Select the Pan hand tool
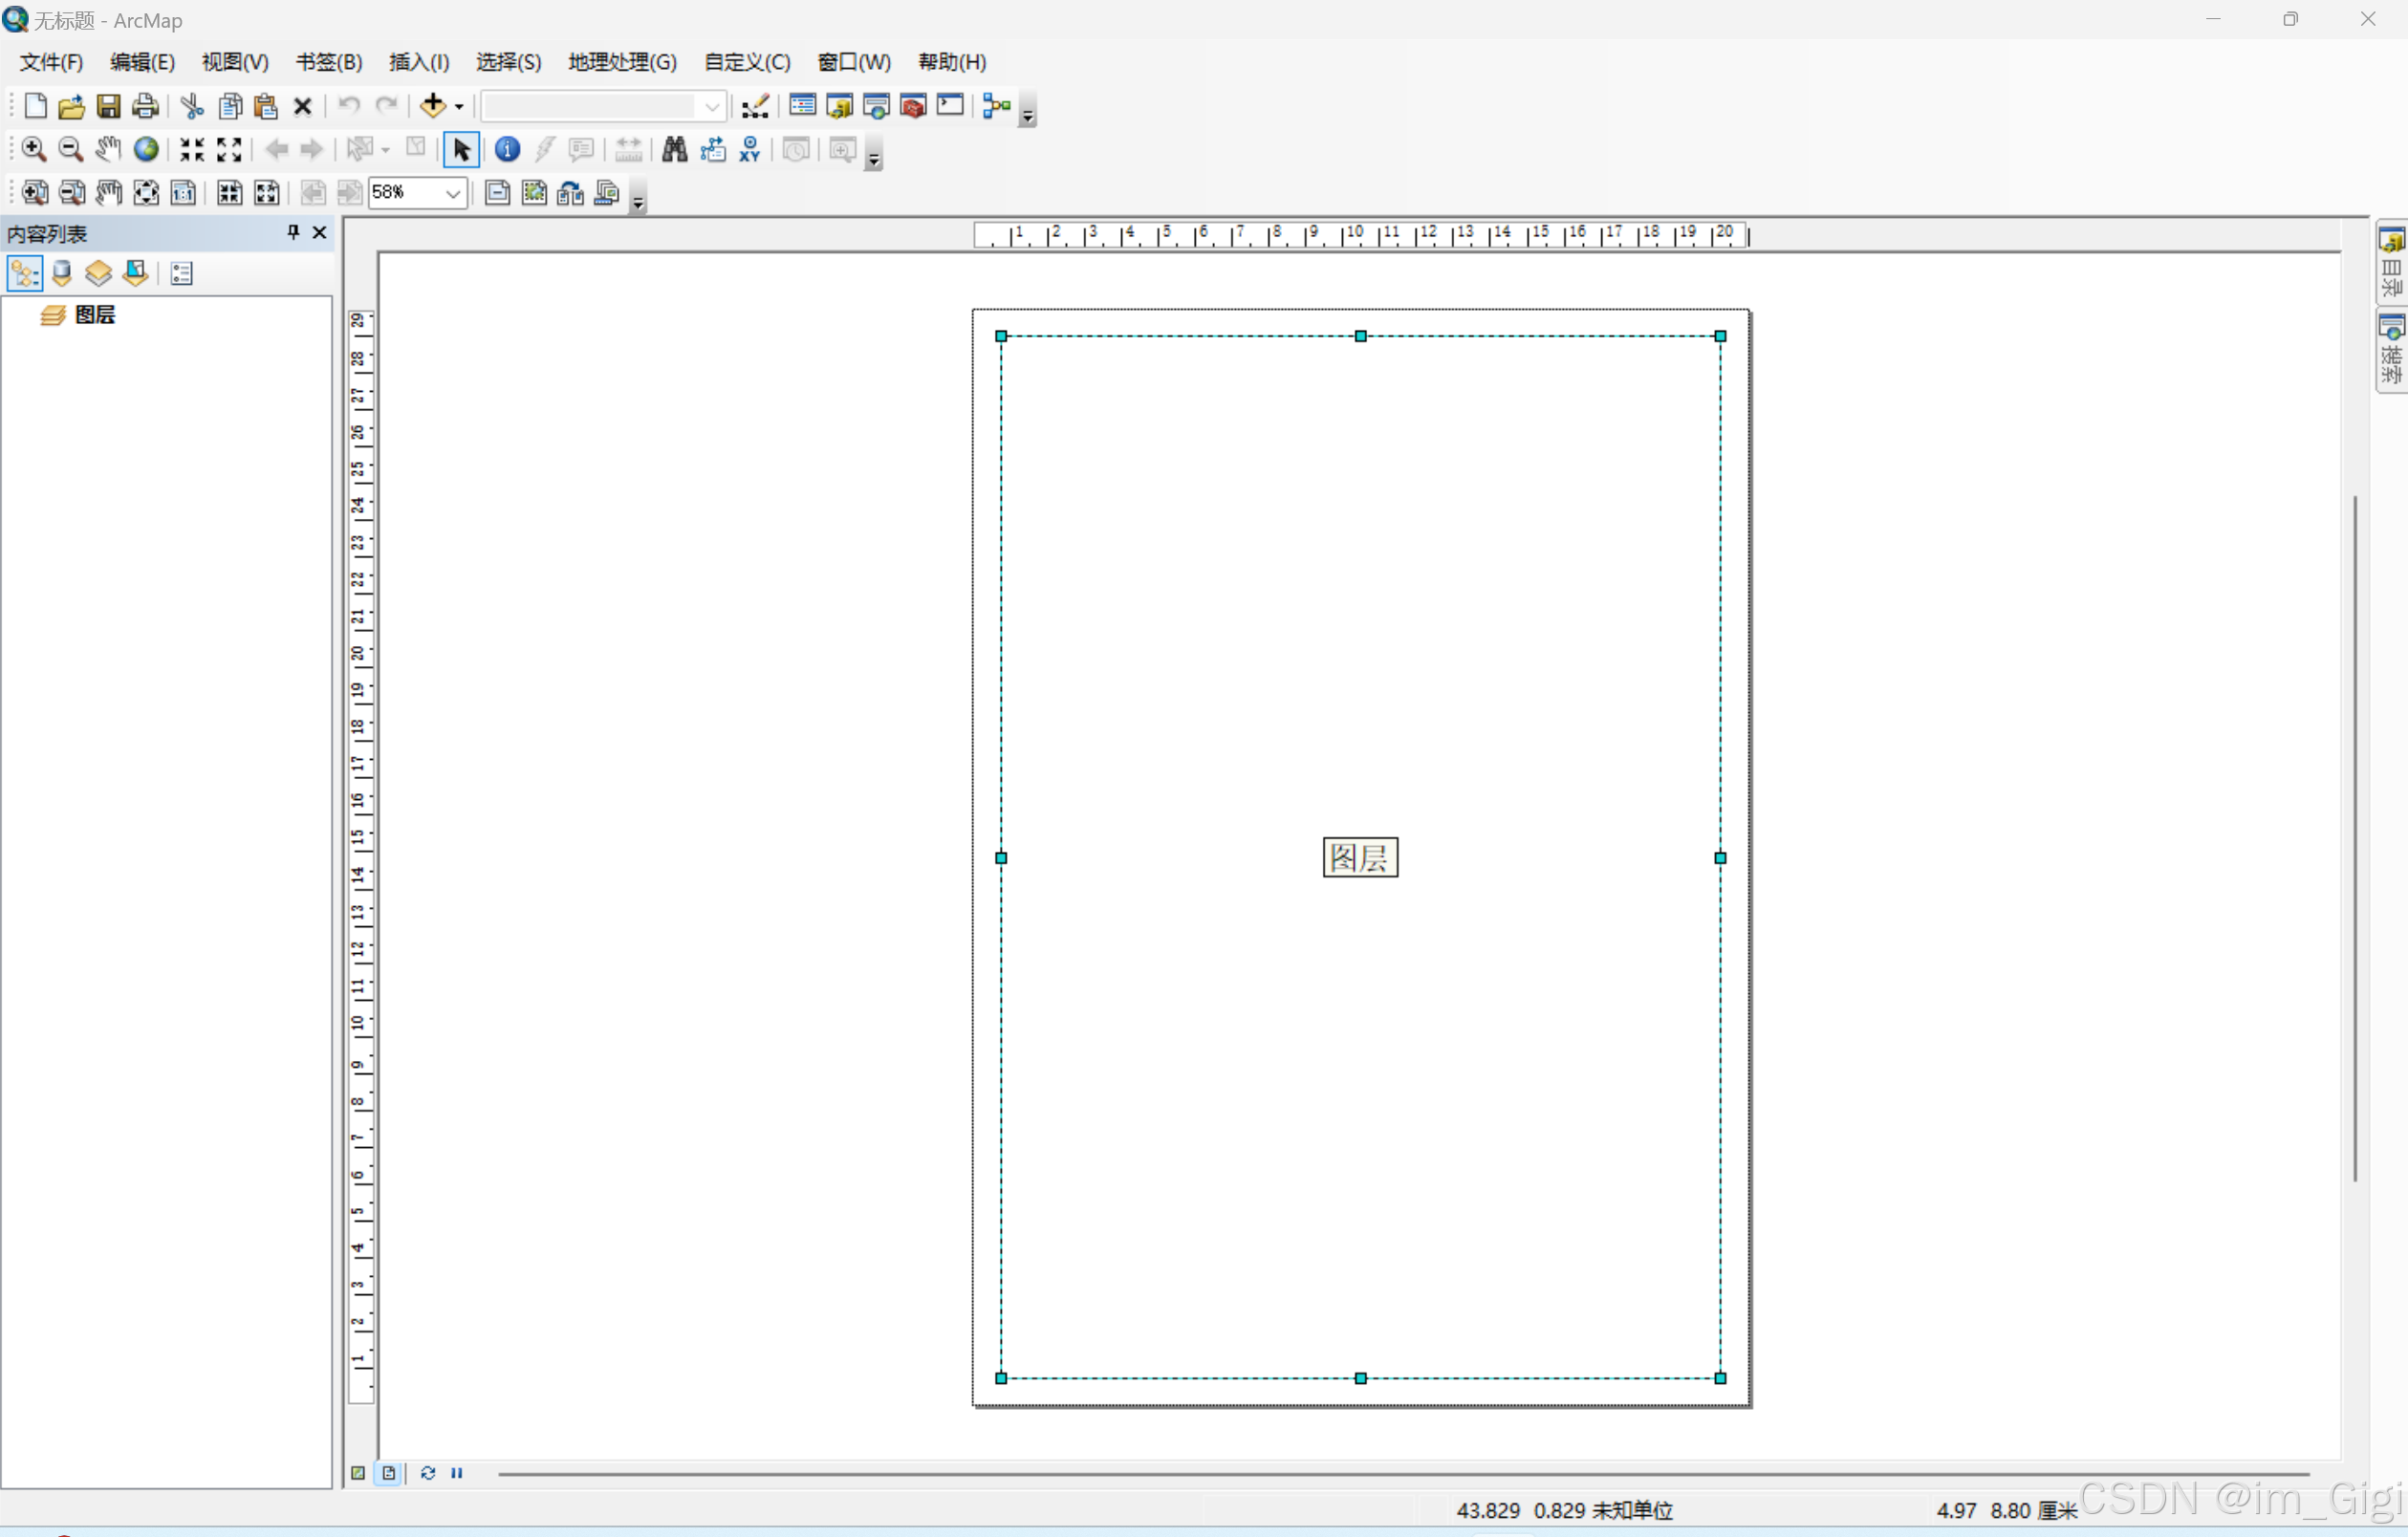The height and width of the screenshot is (1537, 2408). coord(108,149)
